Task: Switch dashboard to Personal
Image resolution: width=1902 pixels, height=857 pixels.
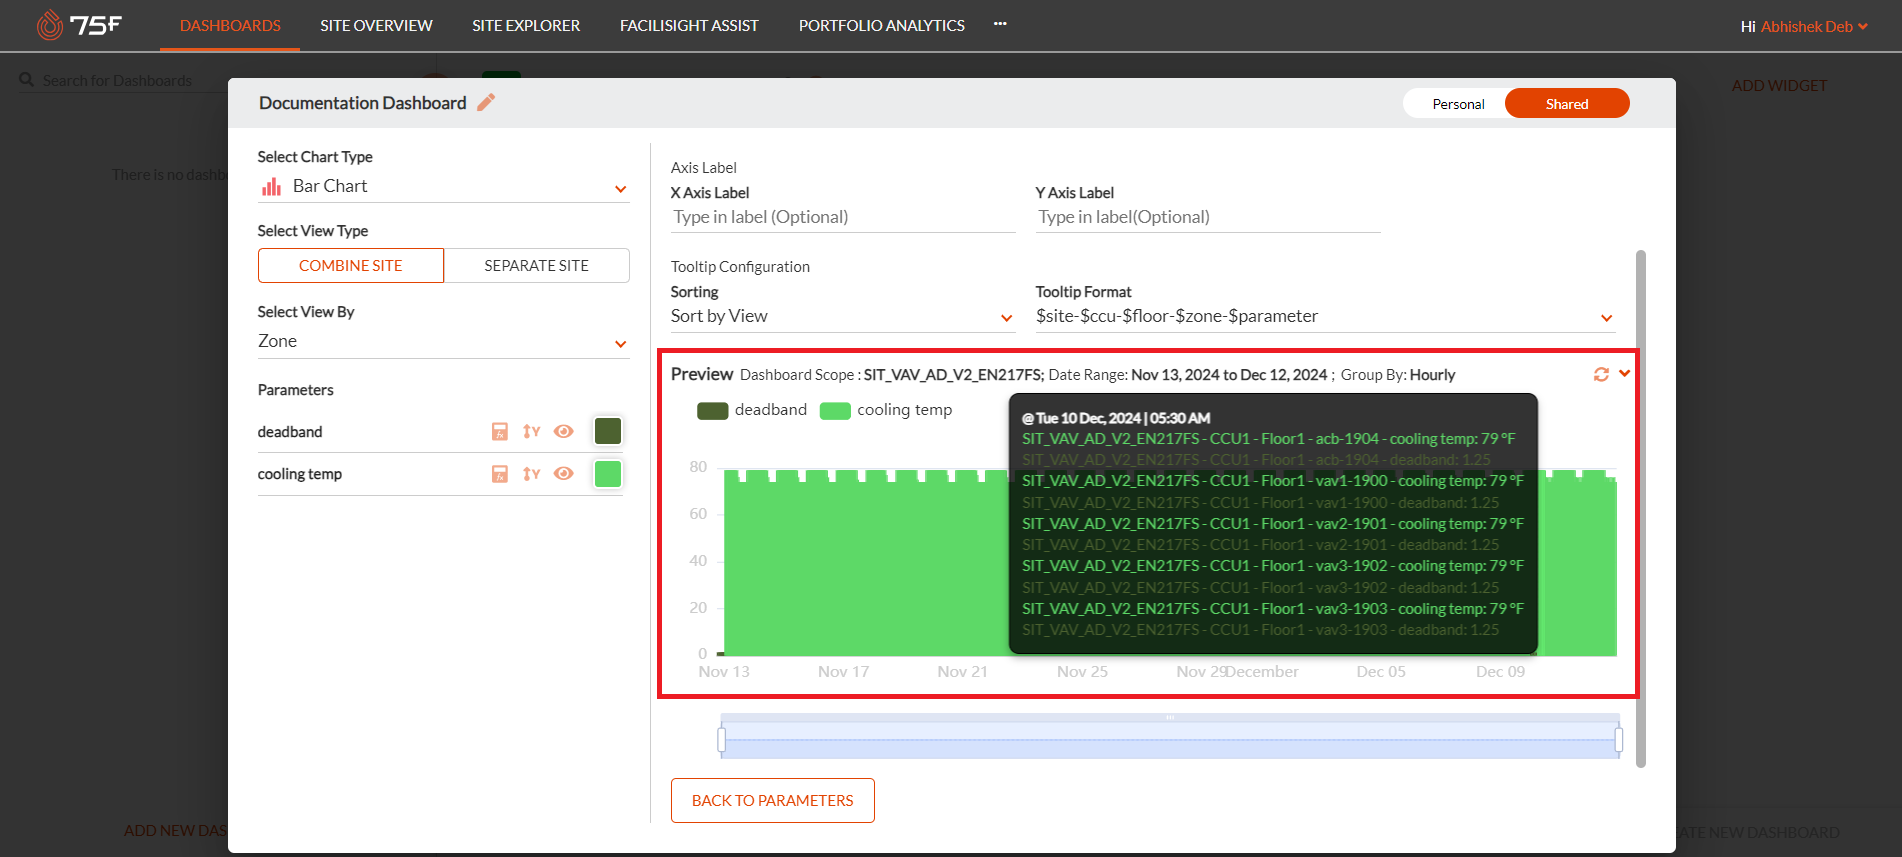Action: (x=1458, y=104)
